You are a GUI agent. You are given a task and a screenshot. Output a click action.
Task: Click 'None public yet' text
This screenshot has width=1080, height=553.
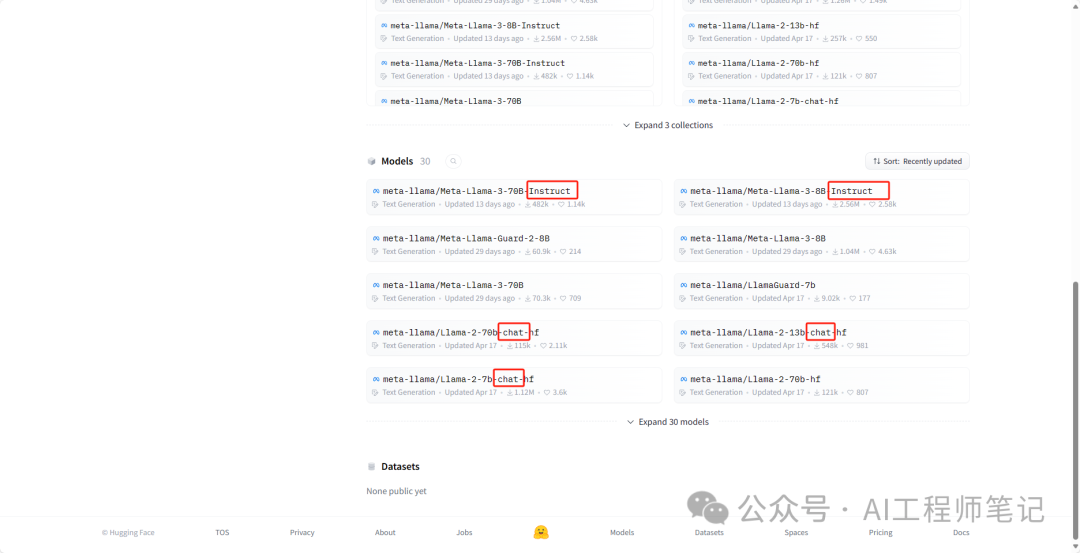click(x=396, y=492)
